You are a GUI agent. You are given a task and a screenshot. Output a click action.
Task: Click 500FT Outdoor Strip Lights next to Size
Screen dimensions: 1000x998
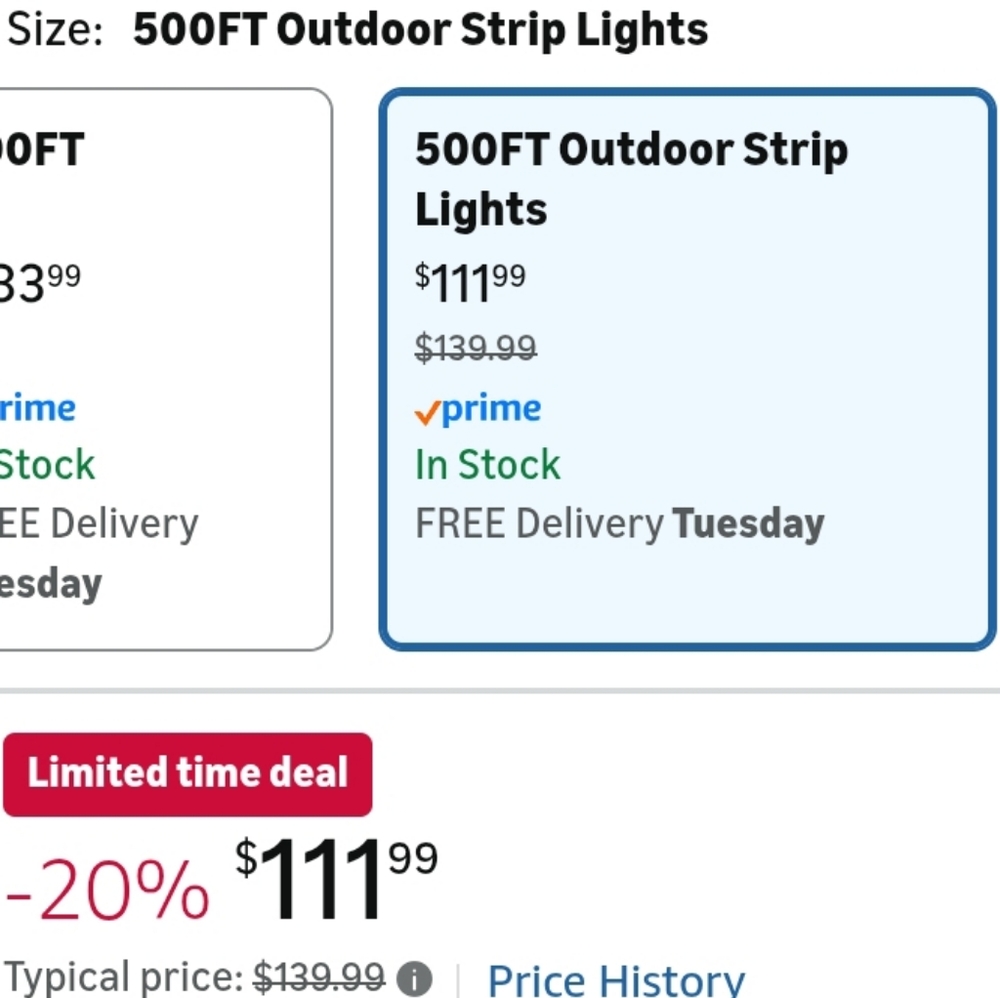click(x=420, y=29)
